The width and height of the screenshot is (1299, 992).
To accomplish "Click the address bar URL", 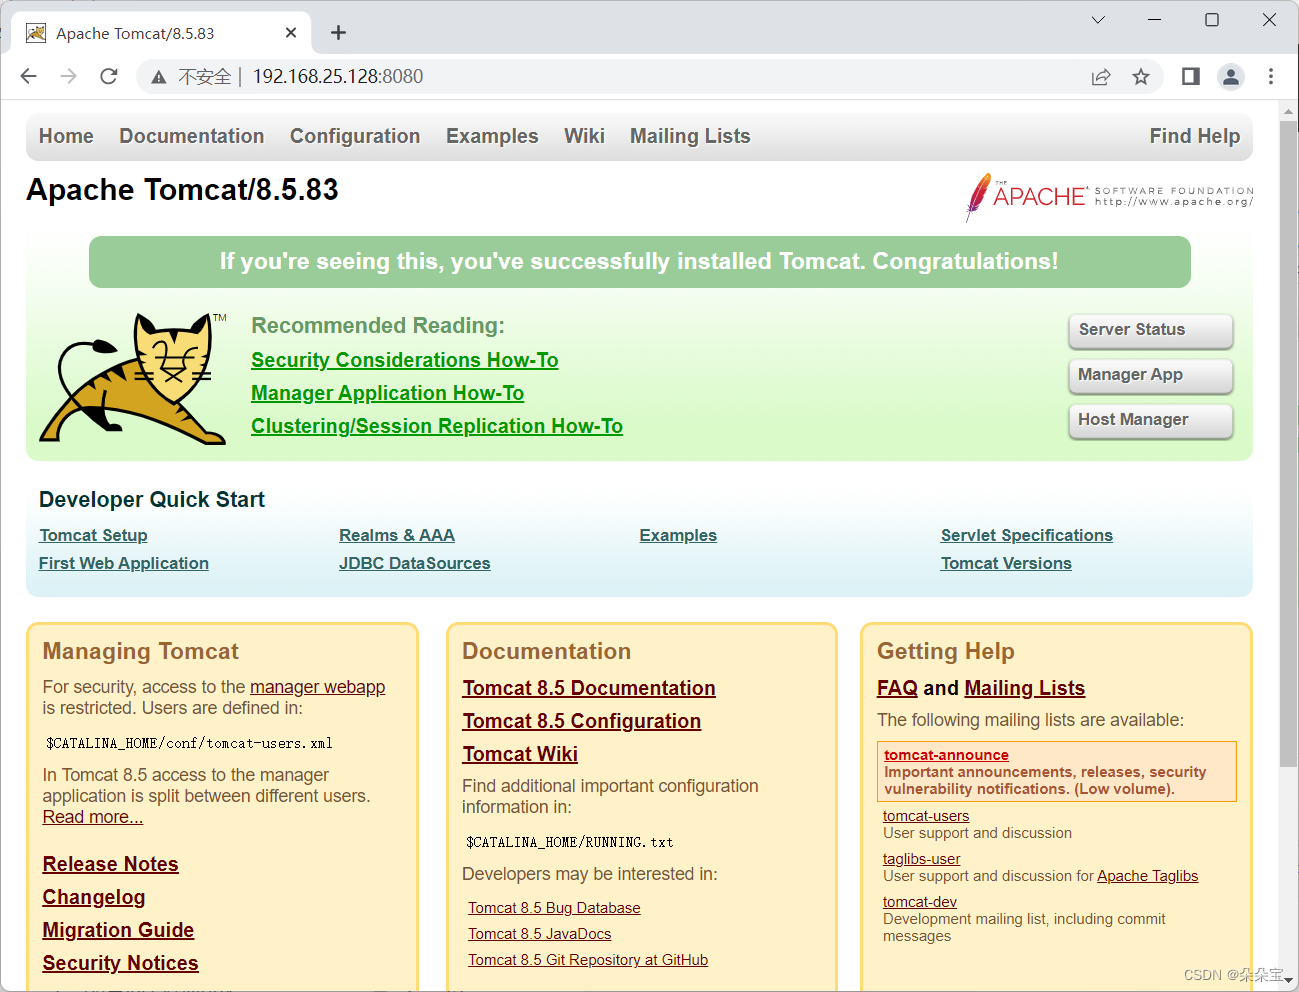I will [x=338, y=77].
